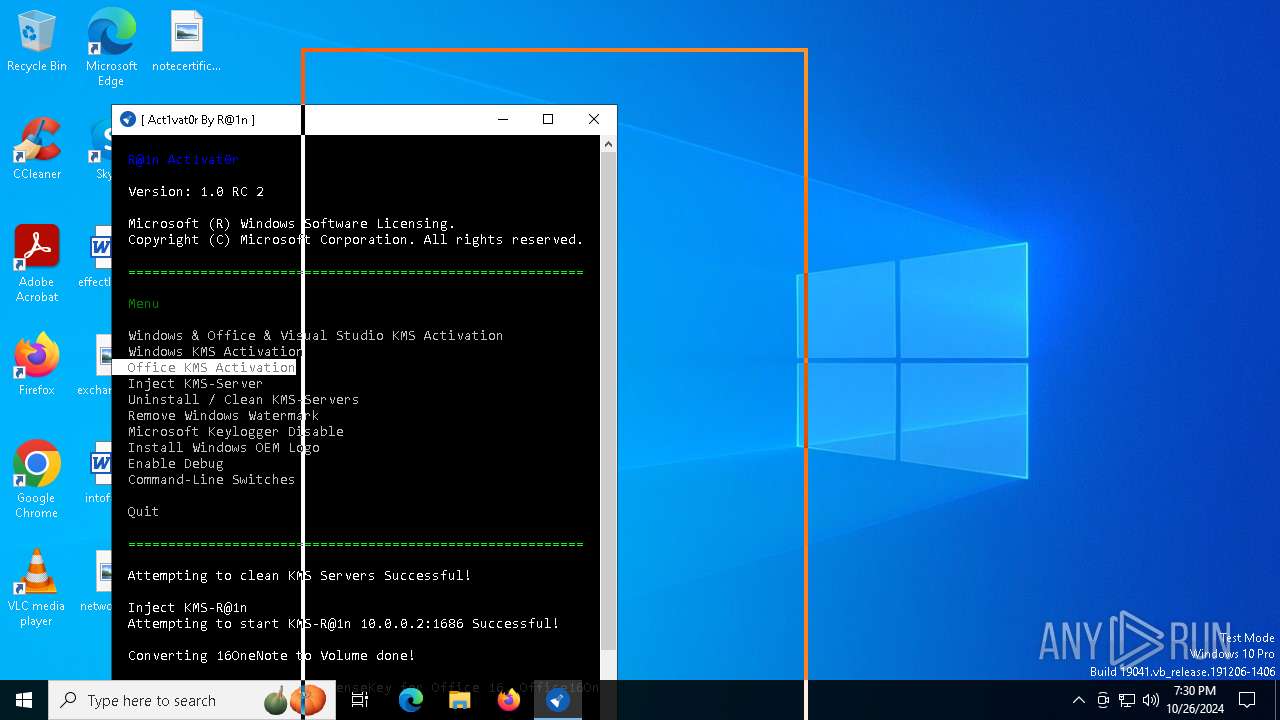Select Microsoft Keylogger Disable entry
Image resolution: width=1280 pixels, height=720 pixels.
235,431
